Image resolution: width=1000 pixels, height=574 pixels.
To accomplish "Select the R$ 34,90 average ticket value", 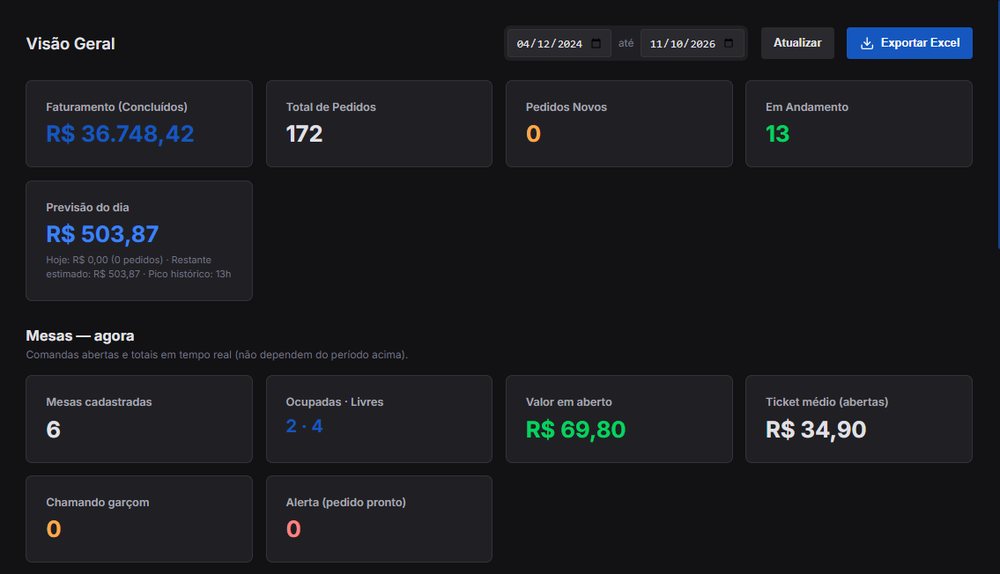I will click(816, 429).
